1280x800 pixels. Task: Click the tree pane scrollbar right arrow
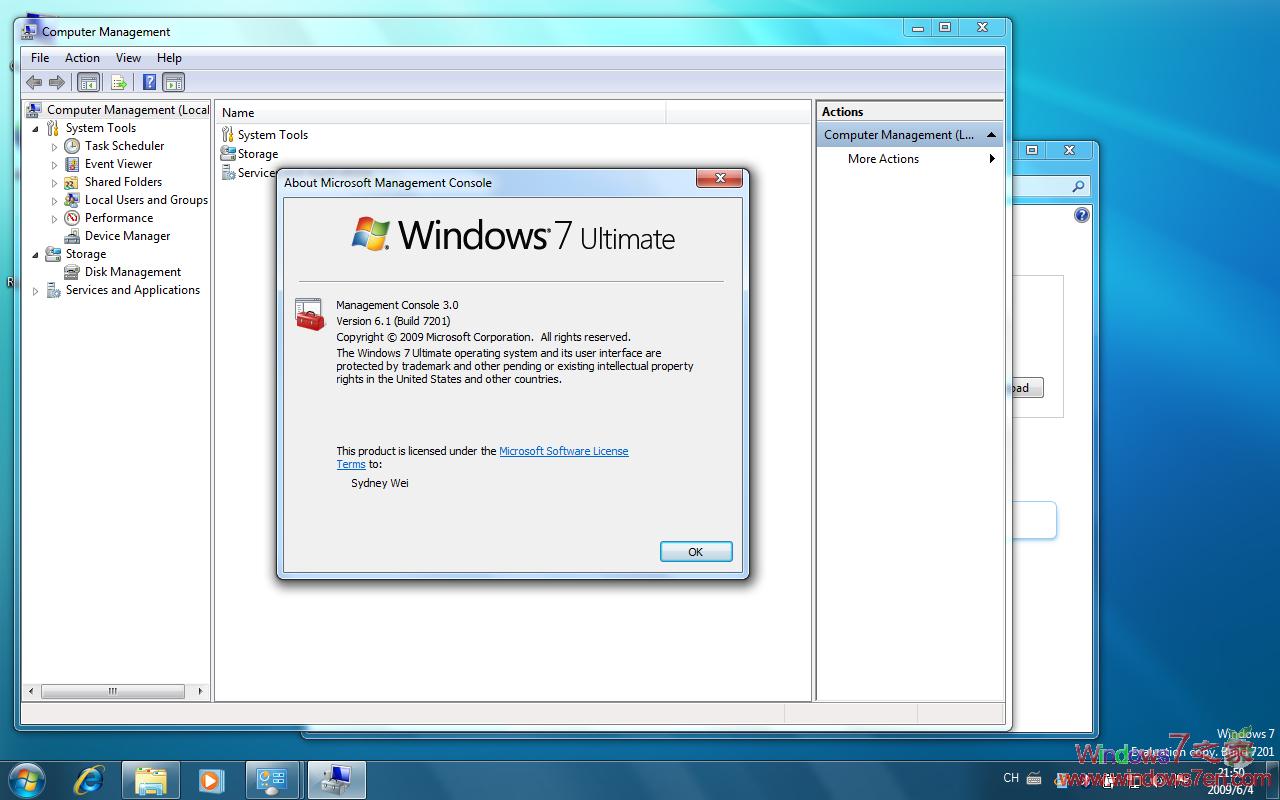pos(200,691)
